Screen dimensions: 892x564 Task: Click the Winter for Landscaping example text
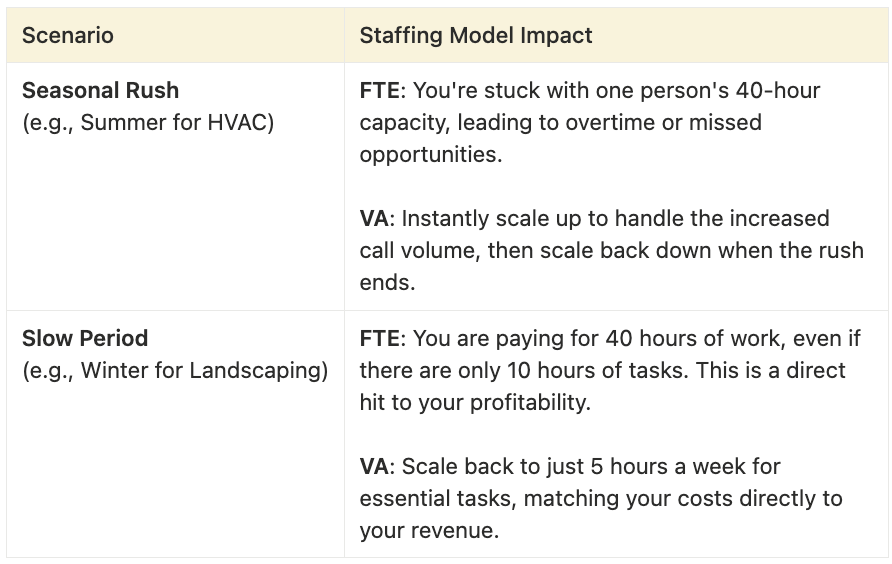[175, 370]
